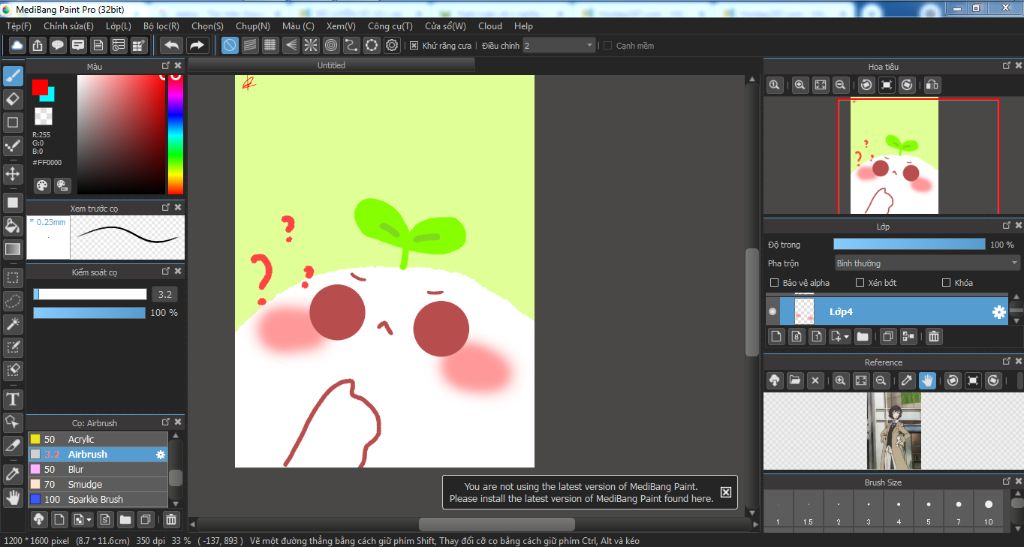Select the Blur brush
Viewport: 1024px width, 547px height.
point(98,469)
